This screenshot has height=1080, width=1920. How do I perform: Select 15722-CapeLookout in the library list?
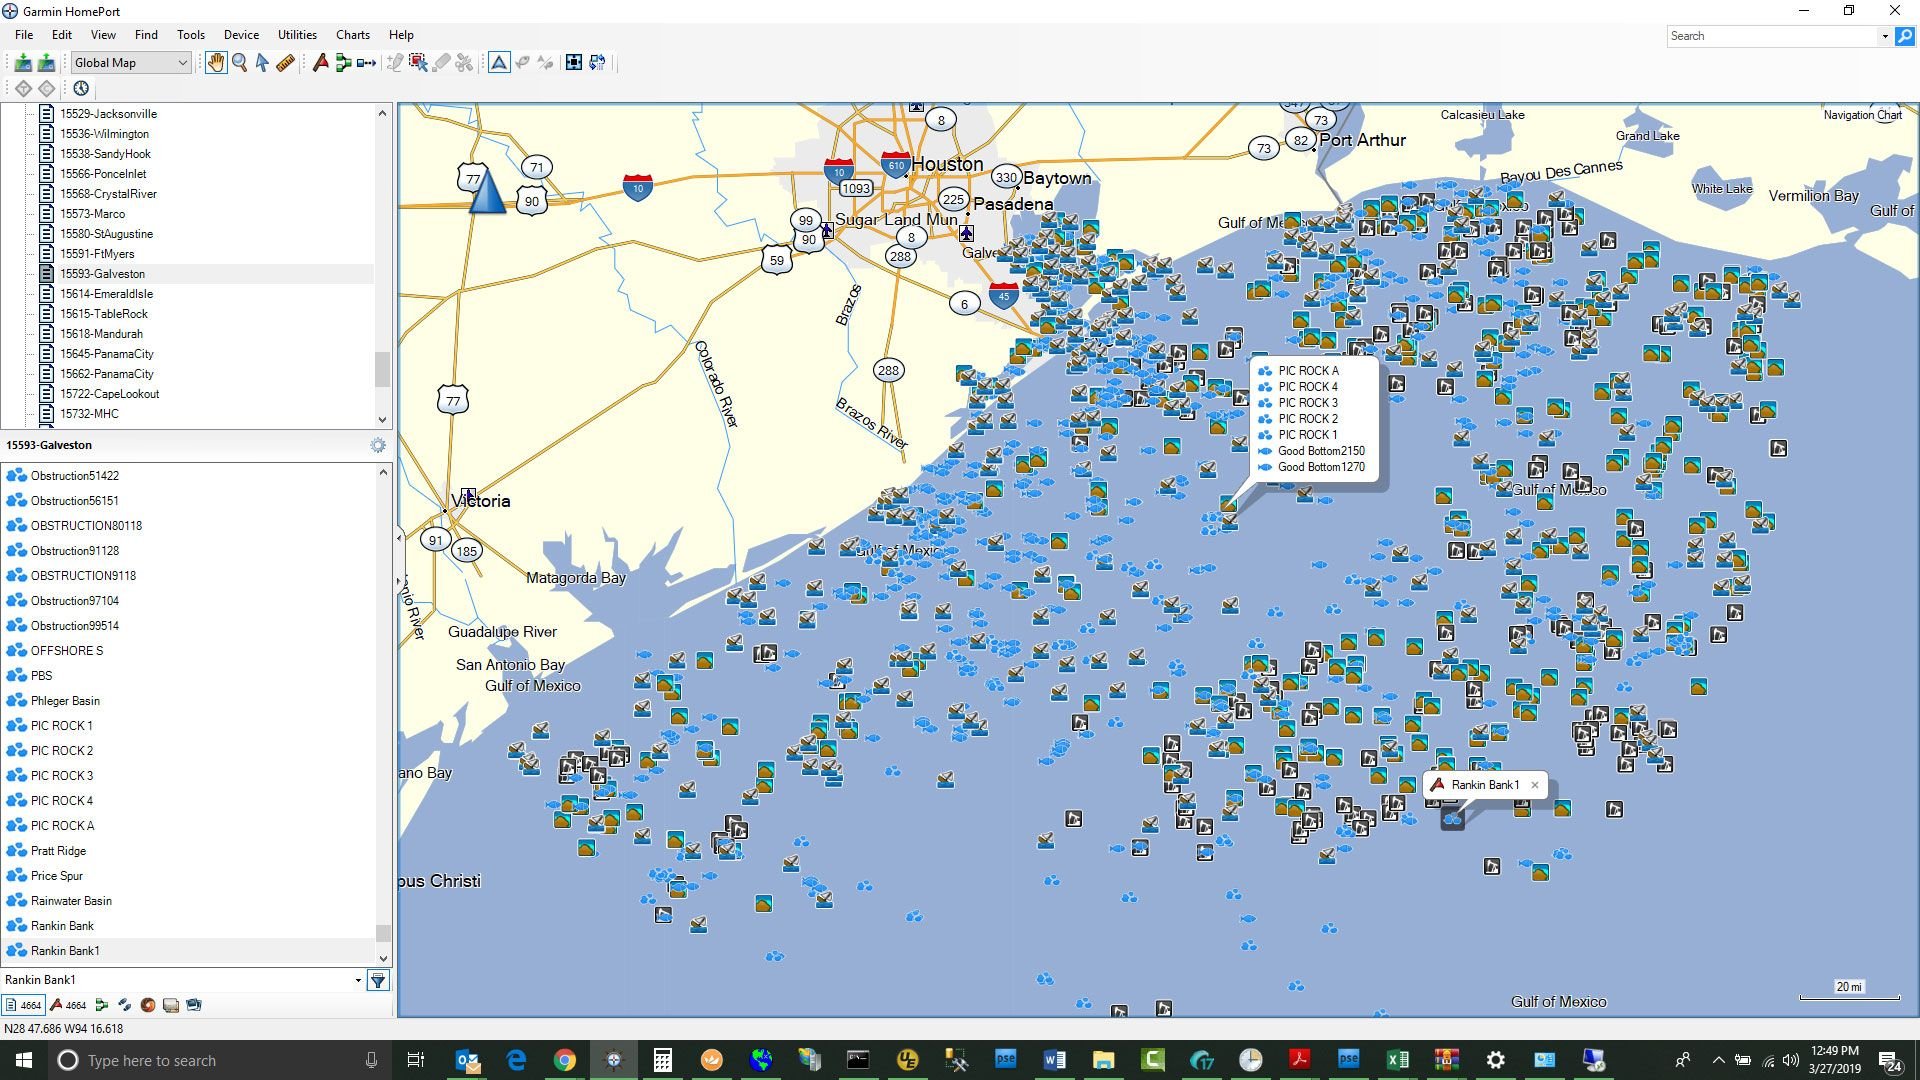click(x=110, y=394)
